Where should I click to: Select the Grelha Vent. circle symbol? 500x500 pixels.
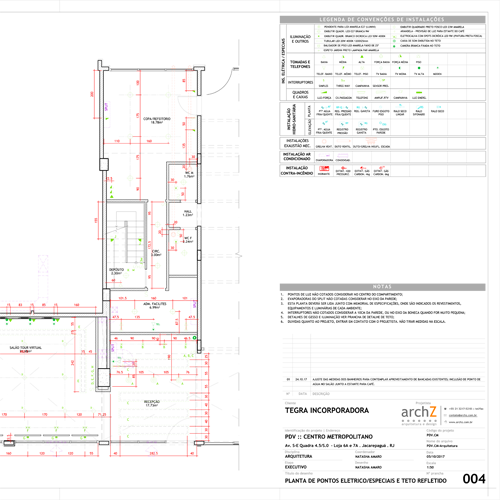[324, 142]
